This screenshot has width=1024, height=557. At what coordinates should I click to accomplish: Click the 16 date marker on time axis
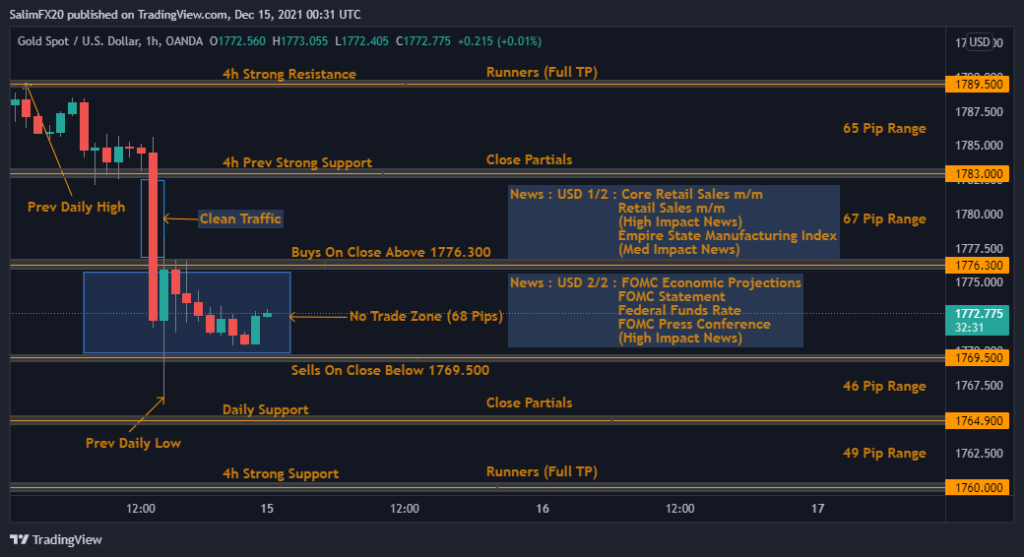click(x=542, y=509)
